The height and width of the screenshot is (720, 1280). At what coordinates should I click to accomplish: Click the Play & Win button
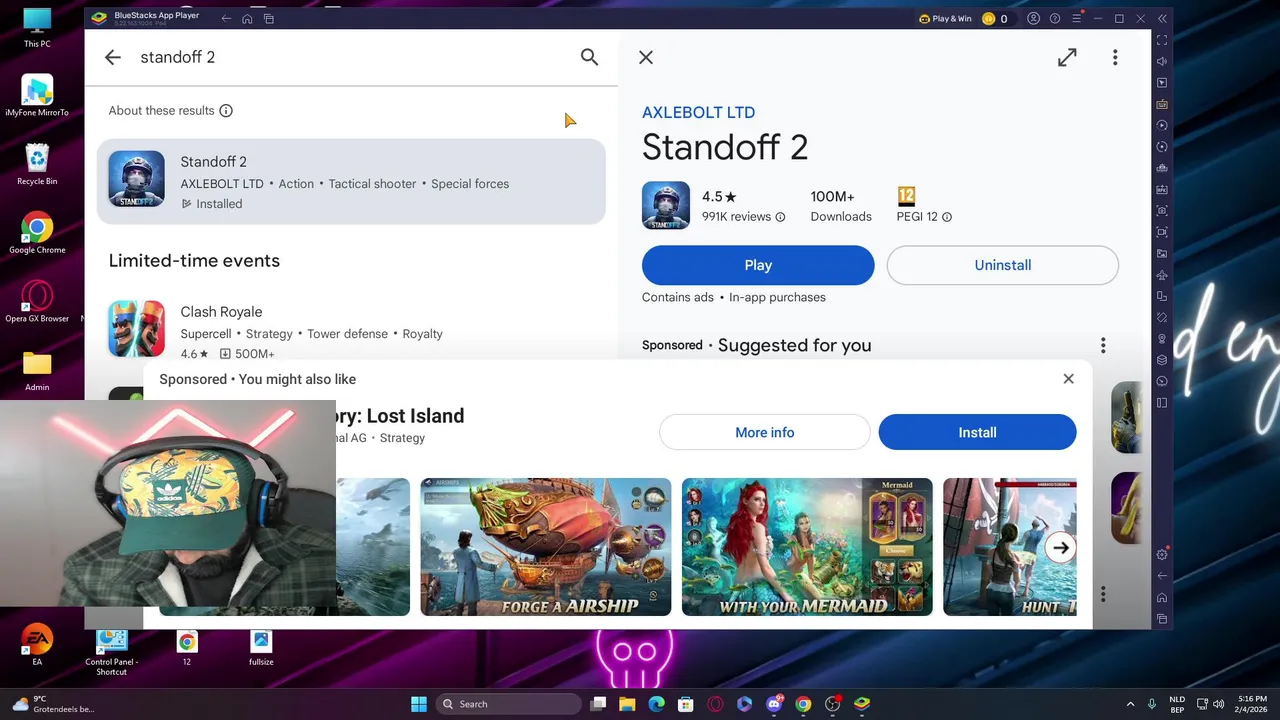pos(945,18)
